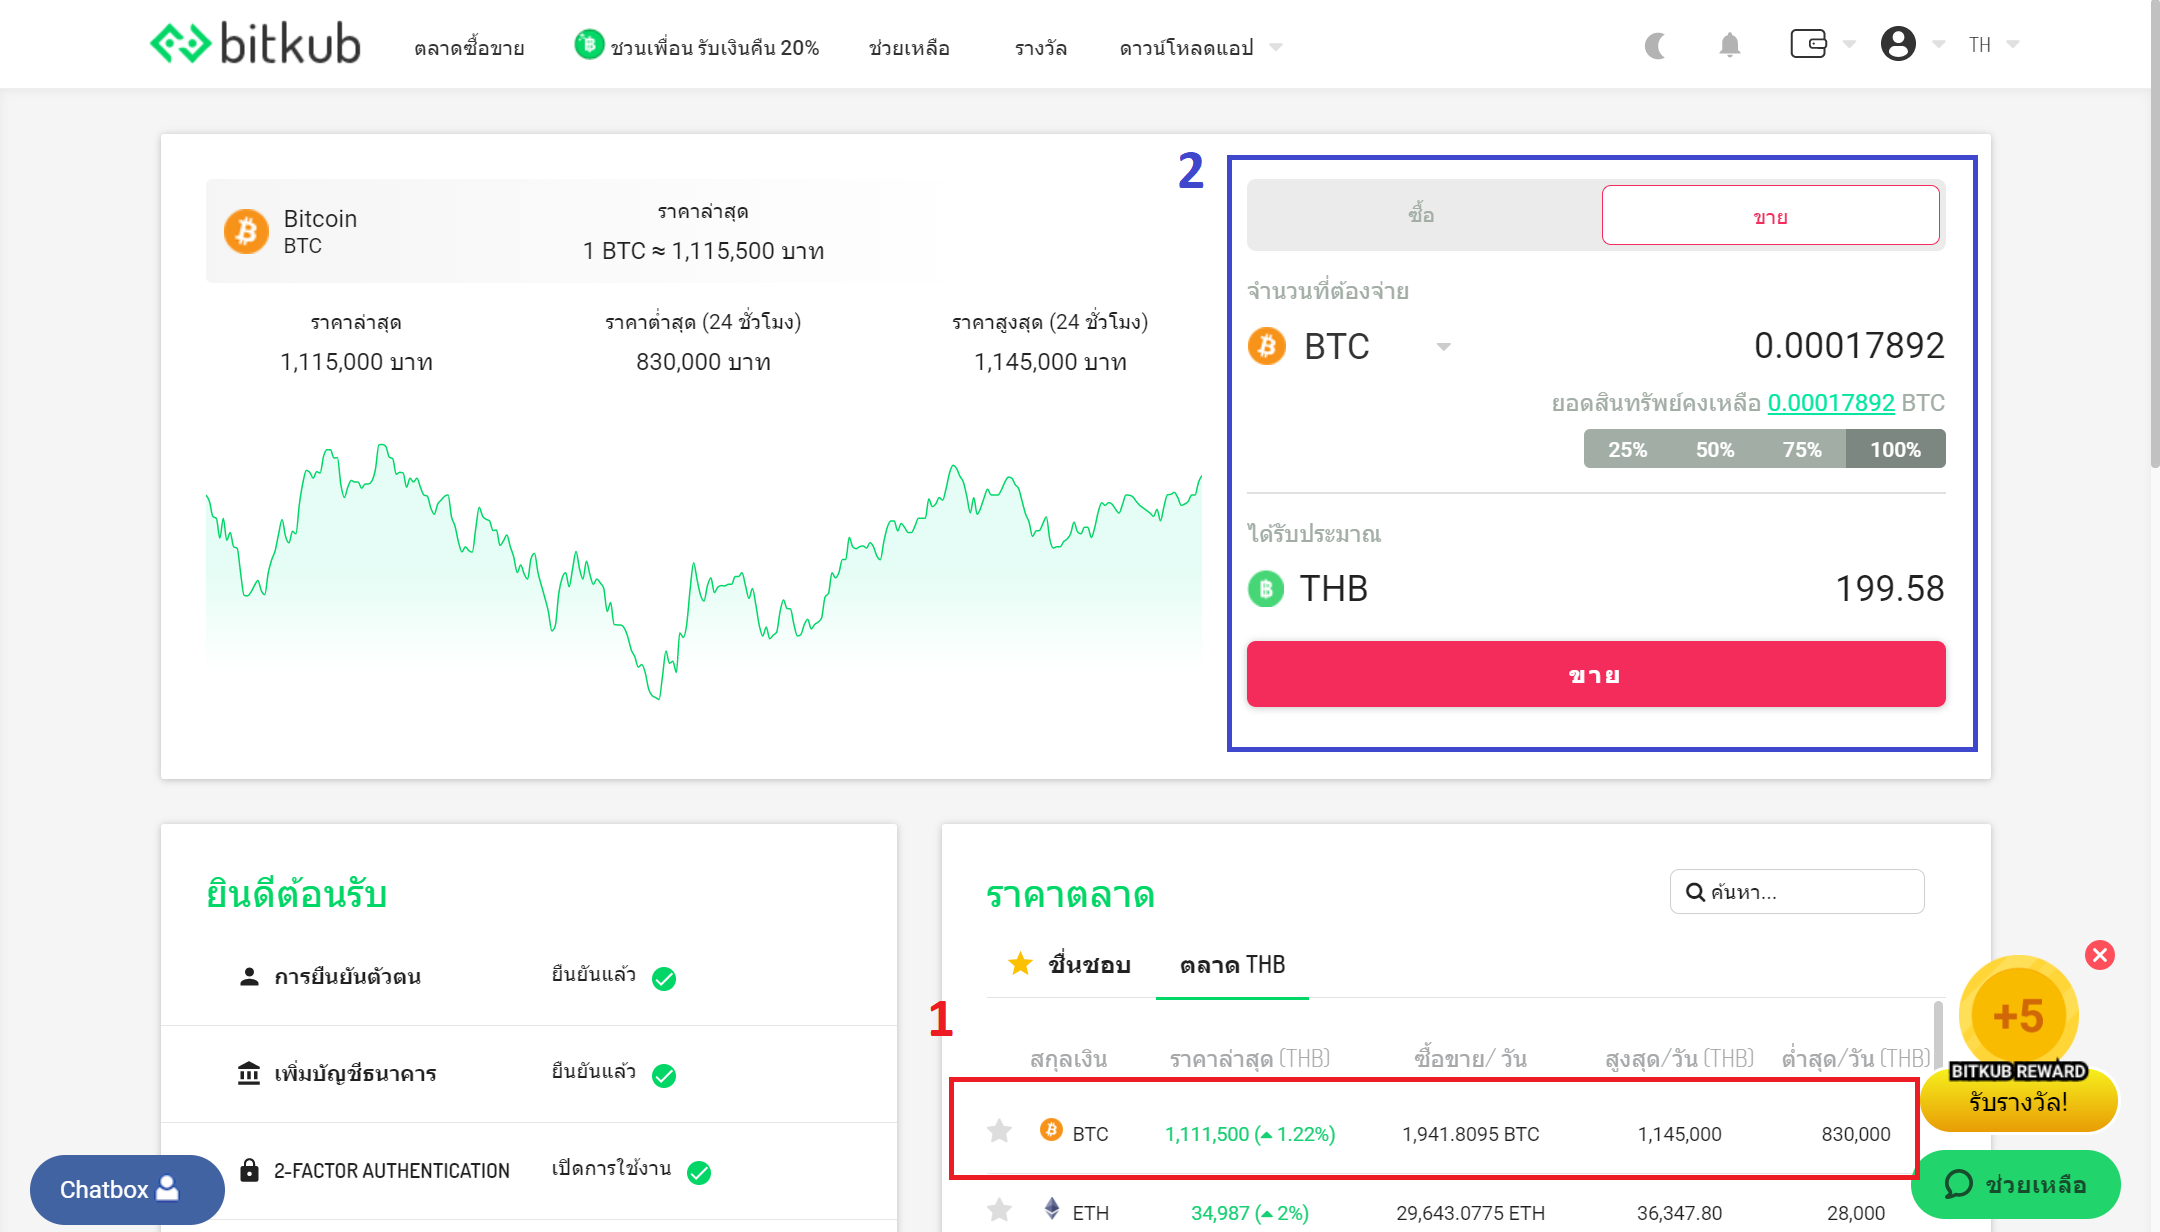Screen dimensions: 2160x1232
Task: Toggle dark mode moon icon
Action: click(x=1656, y=45)
